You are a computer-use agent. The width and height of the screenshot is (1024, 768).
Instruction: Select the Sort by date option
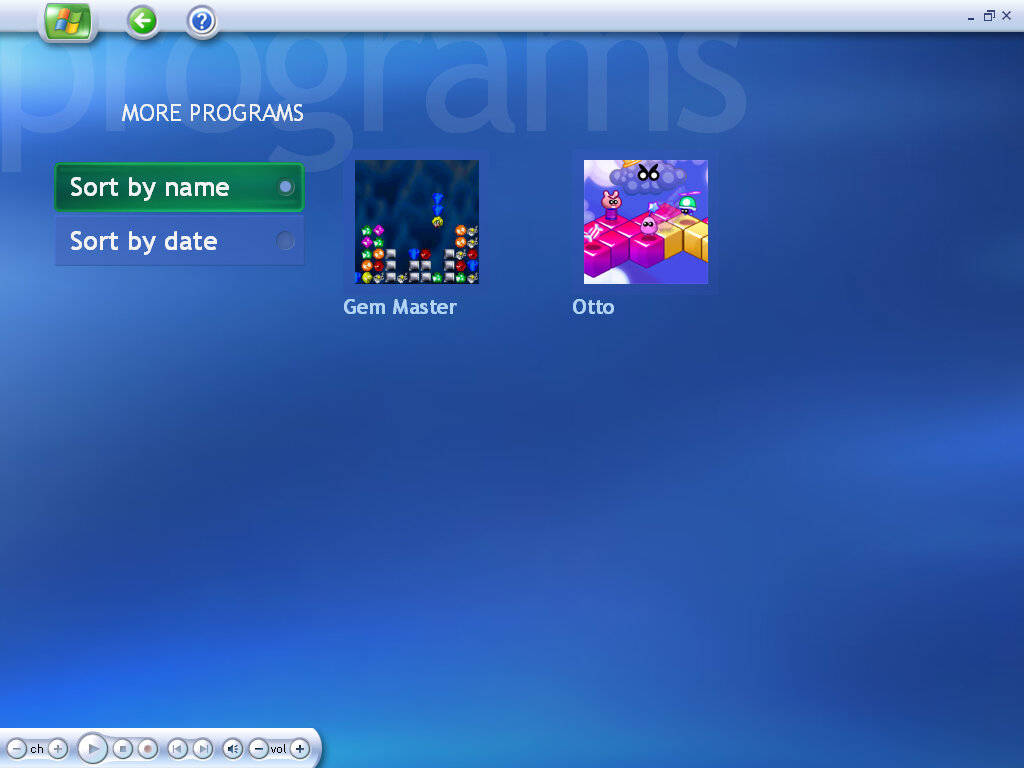point(179,241)
